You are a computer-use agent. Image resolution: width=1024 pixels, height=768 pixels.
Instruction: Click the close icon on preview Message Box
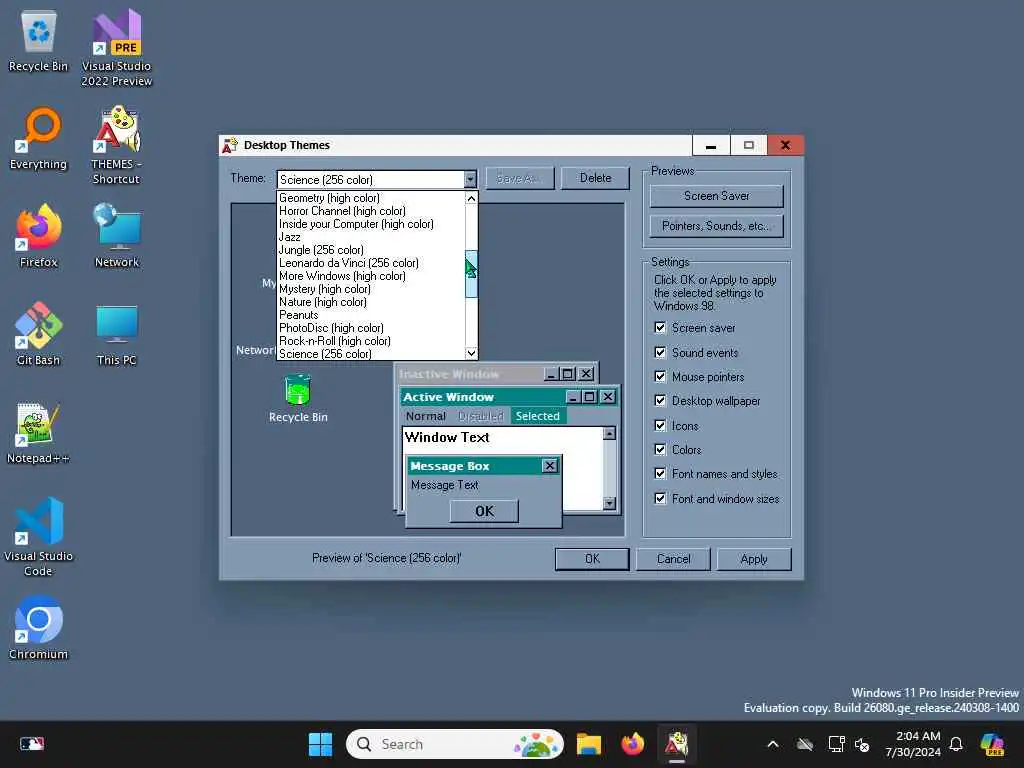click(550, 466)
